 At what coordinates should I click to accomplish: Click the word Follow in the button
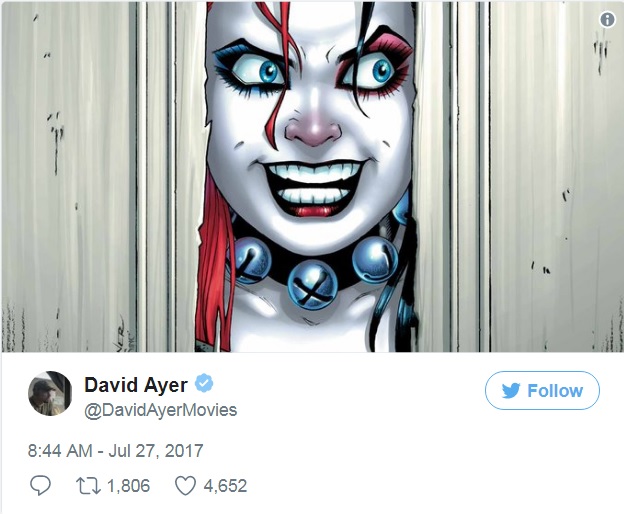pos(555,391)
